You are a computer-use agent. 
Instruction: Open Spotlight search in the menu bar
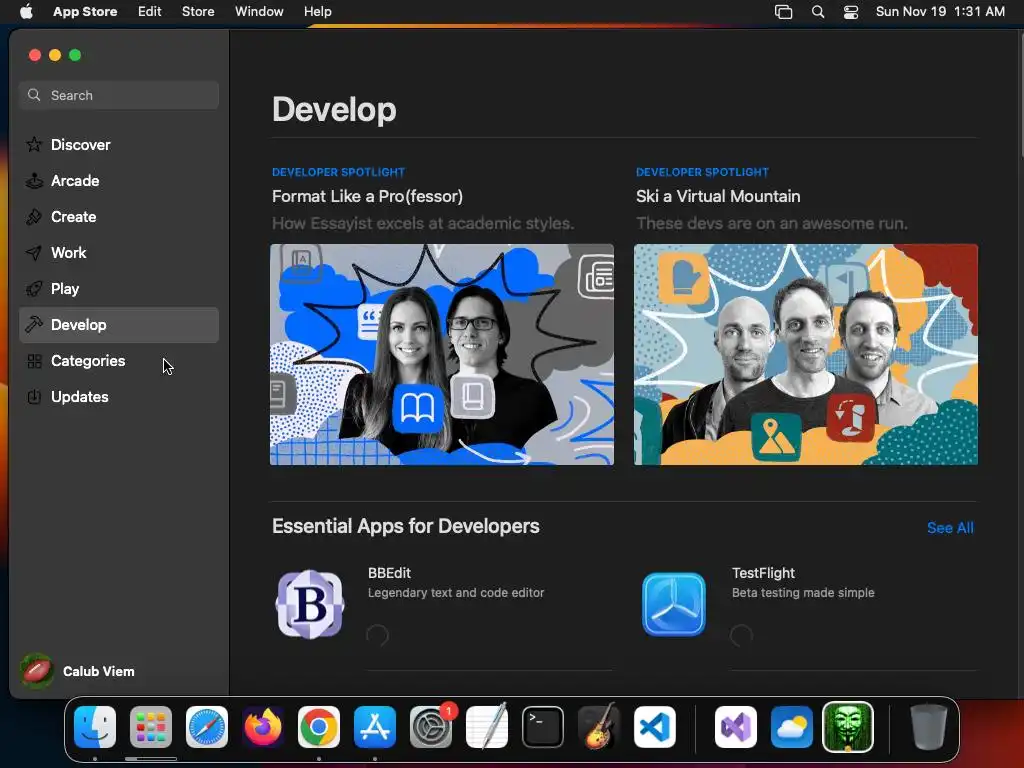tap(818, 12)
